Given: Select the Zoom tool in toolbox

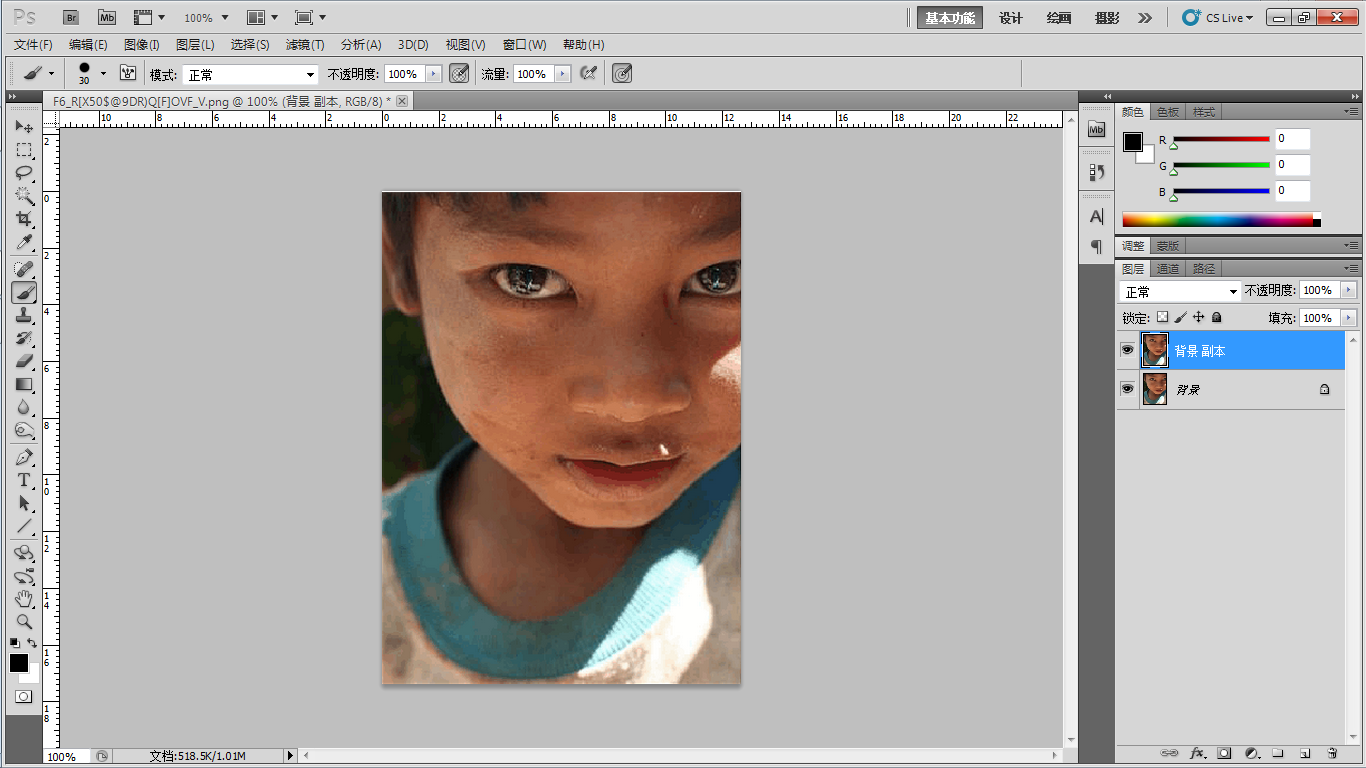Looking at the screenshot, I should tap(24, 621).
